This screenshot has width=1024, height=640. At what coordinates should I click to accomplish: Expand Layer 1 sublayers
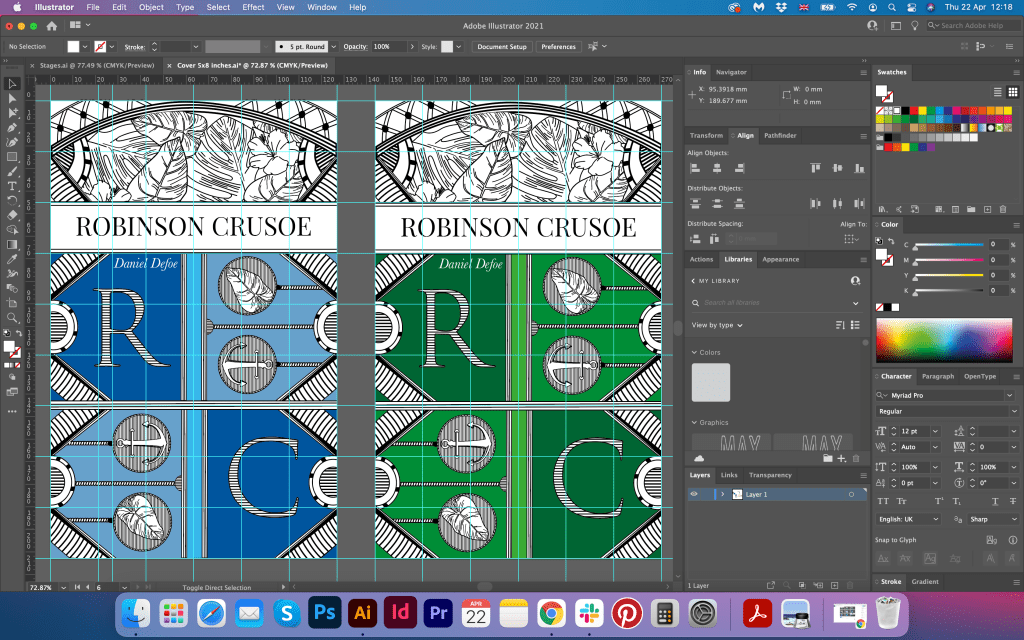click(x=721, y=494)
